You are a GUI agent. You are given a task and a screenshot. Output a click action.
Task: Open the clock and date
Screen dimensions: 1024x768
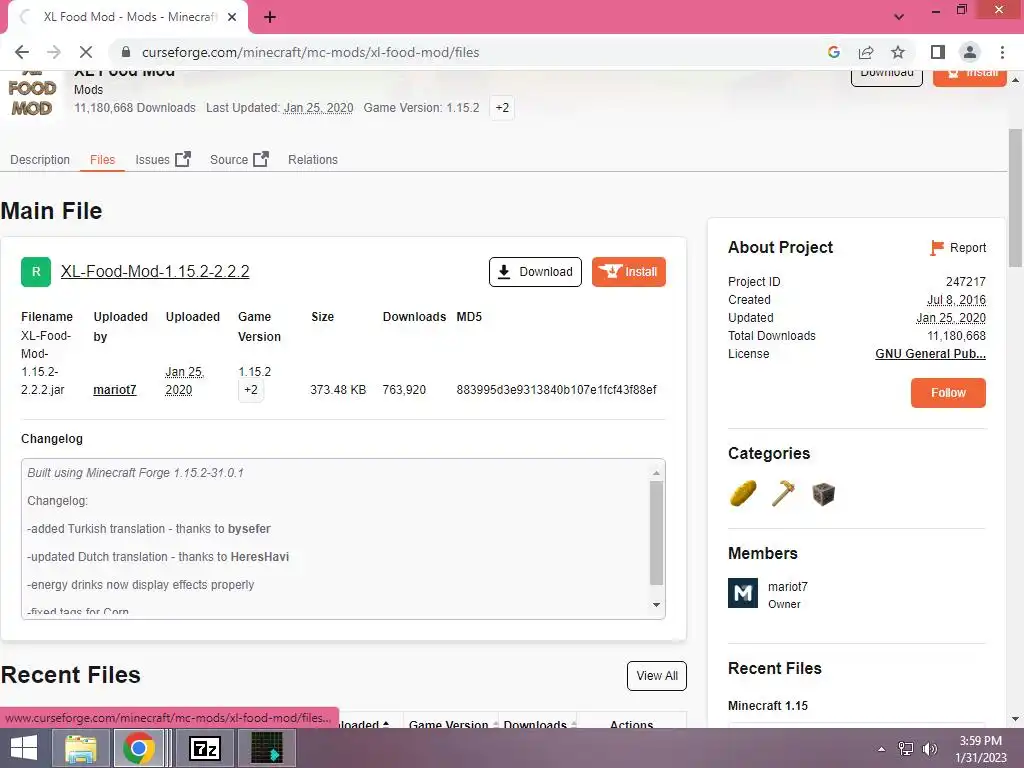point(981,749)
